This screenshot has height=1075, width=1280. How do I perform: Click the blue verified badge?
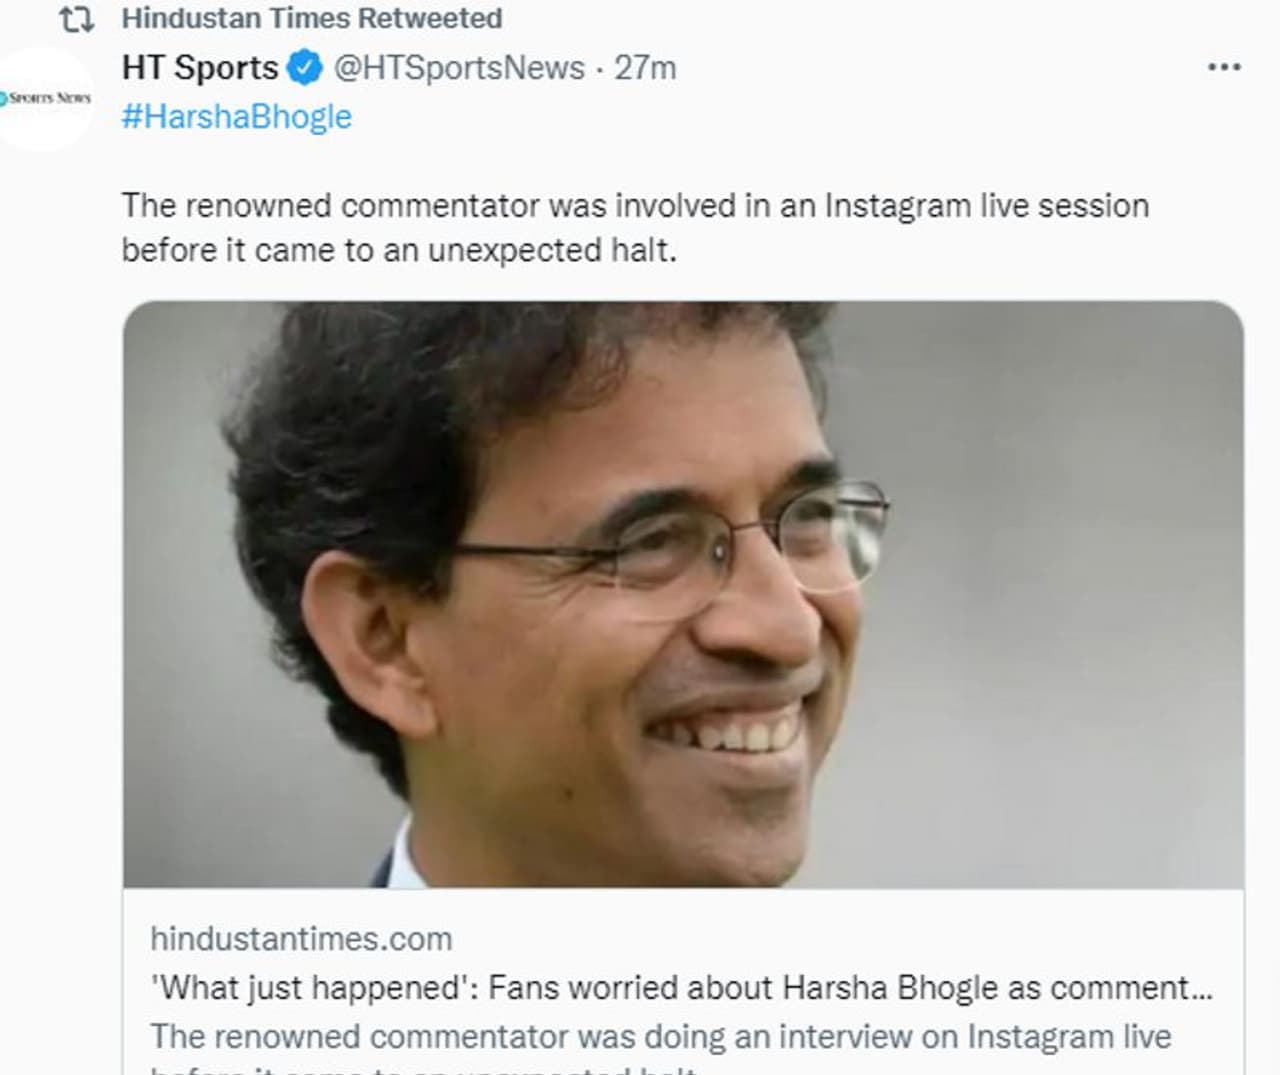pyautogui.click(x=305, y=68)
